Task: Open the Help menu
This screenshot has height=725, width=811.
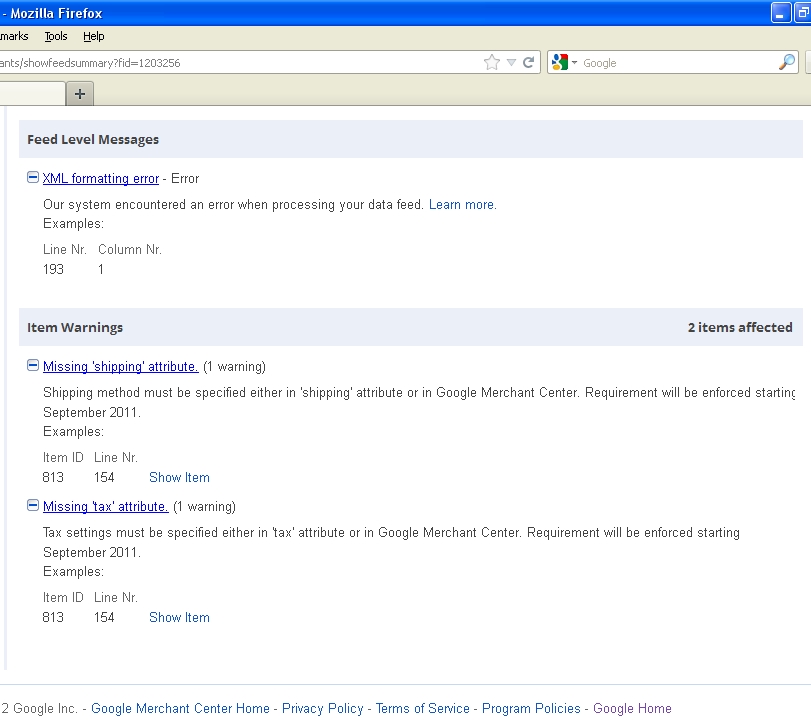Action: tap(94, 36)
